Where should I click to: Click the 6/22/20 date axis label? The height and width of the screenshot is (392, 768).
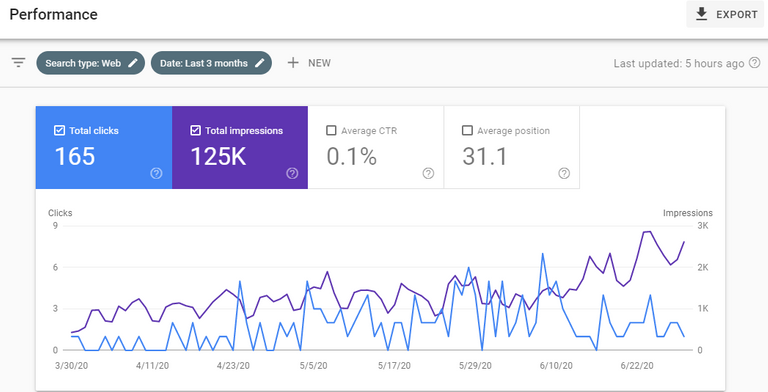pyautogui.click(x=637, y=366)
